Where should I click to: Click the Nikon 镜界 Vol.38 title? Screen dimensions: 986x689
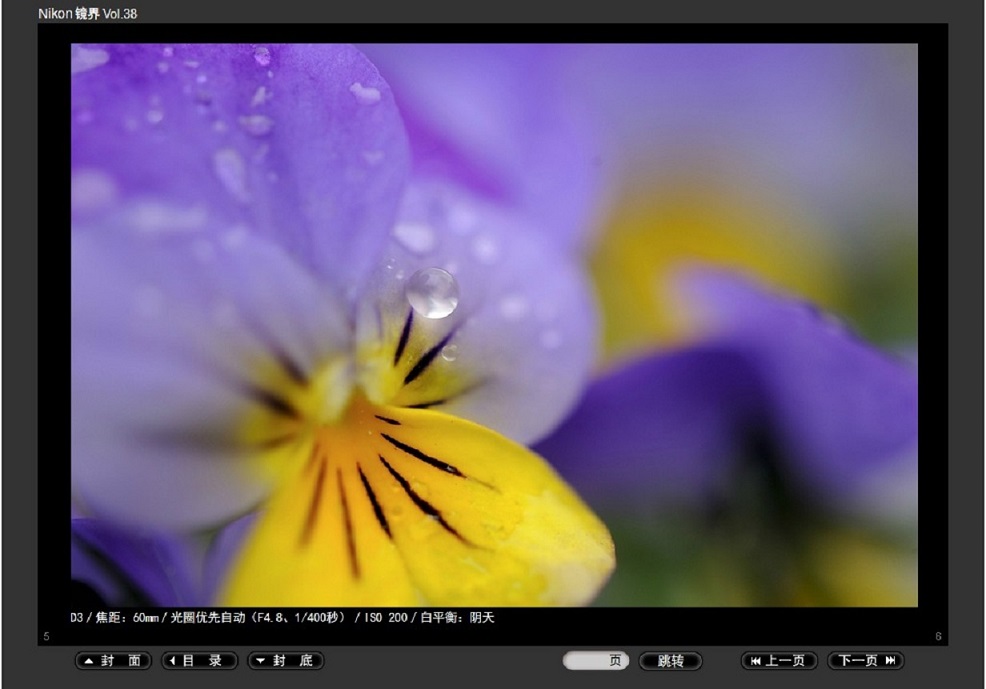[88, 14]
